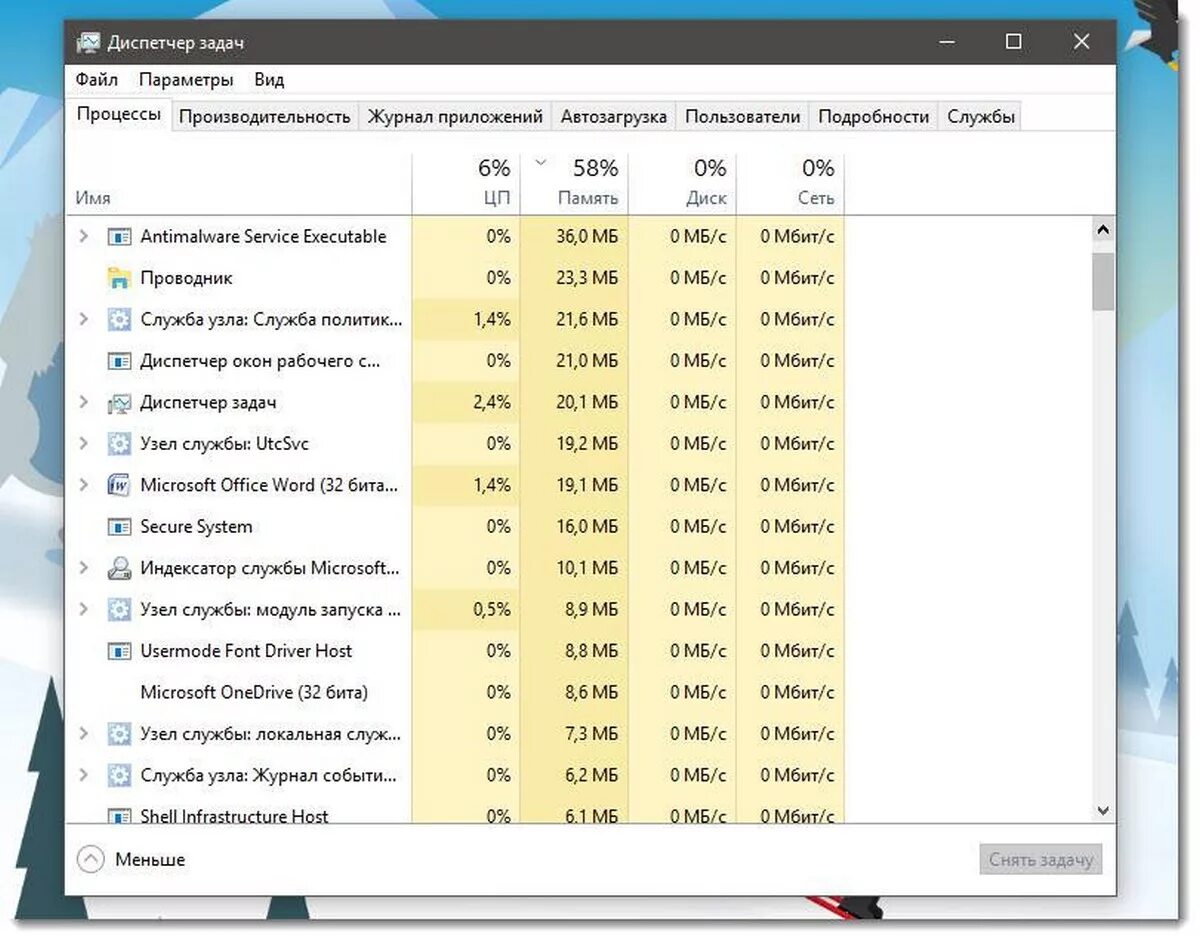Sort by the Диск column header
The image size is (1200, 941).
pyautogui.click(x=683, y=184)
